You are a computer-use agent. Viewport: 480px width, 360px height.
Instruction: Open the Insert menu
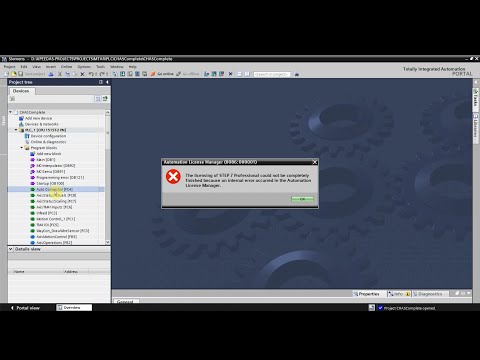click(x=51, y=67)
